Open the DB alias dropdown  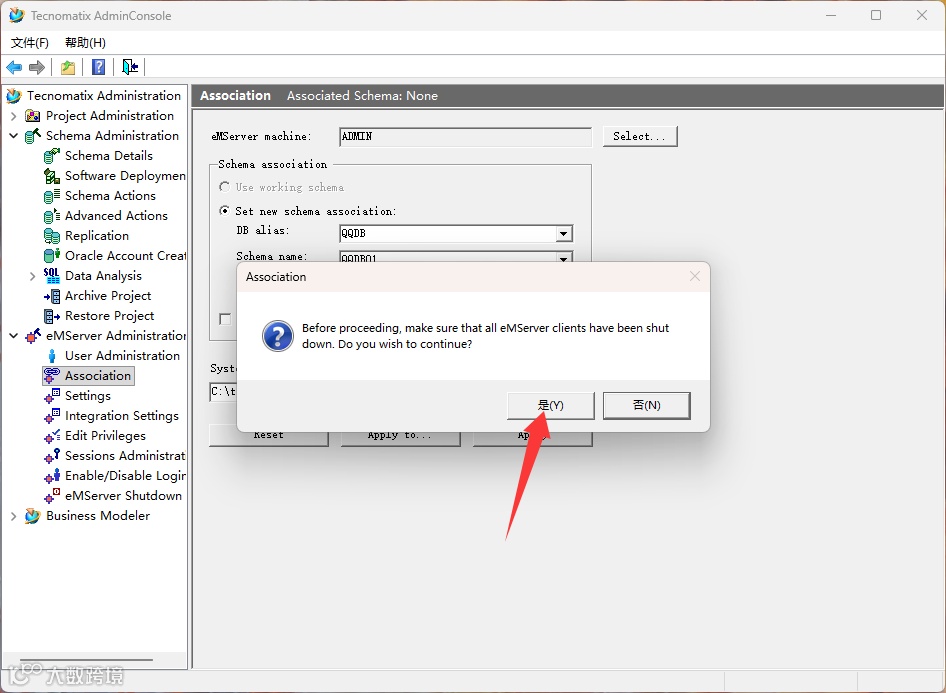pyautogui.click(x=563, y=233)
